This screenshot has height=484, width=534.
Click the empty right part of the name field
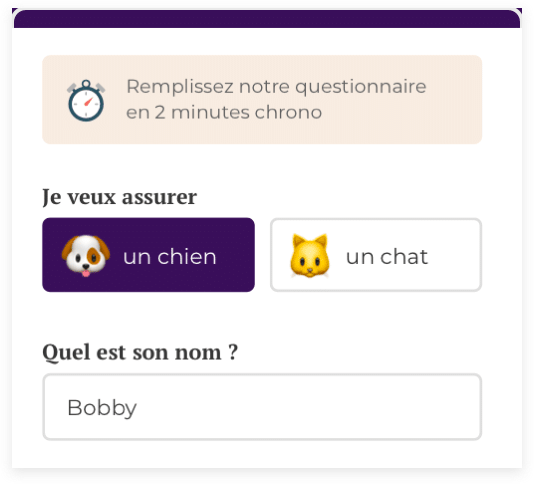click(x=341, y=407)
